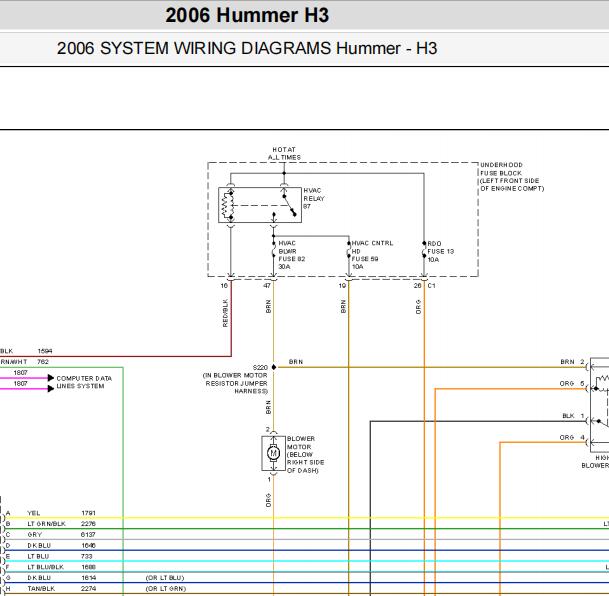The height and width of the screenshot is (596, 609).
Task: Click the 'ORG' label below the blower motor
Action: (x=268, y=500)
